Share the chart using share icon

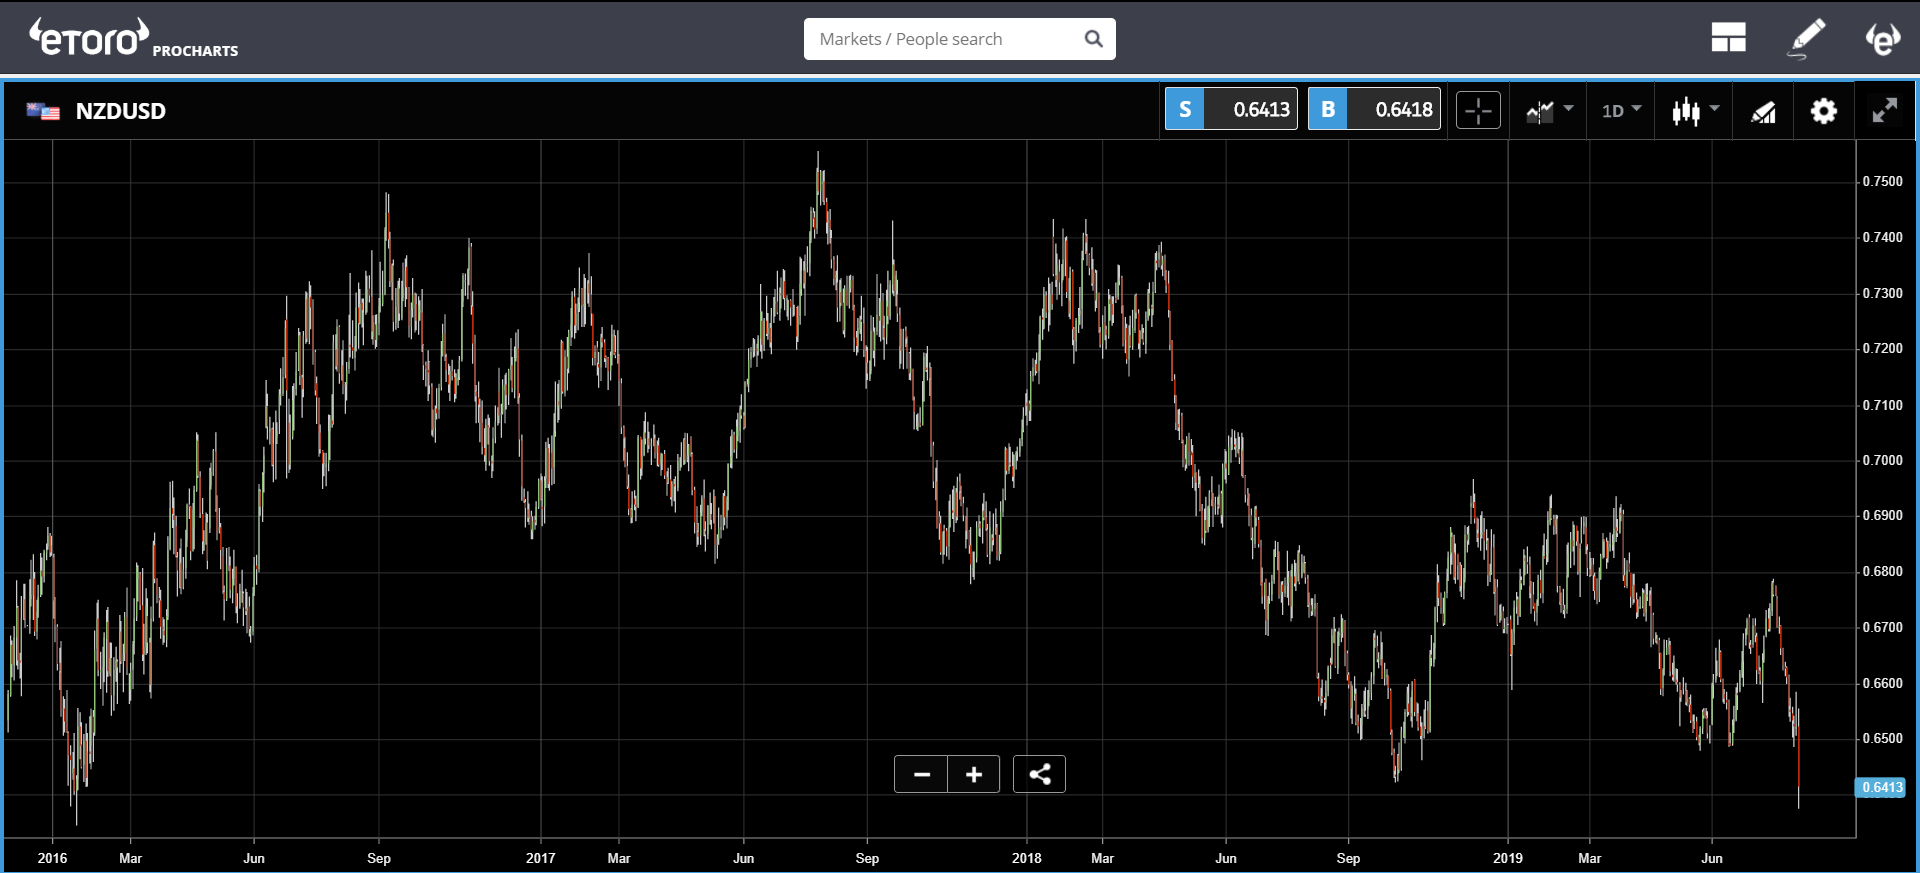coord(1039,774)
